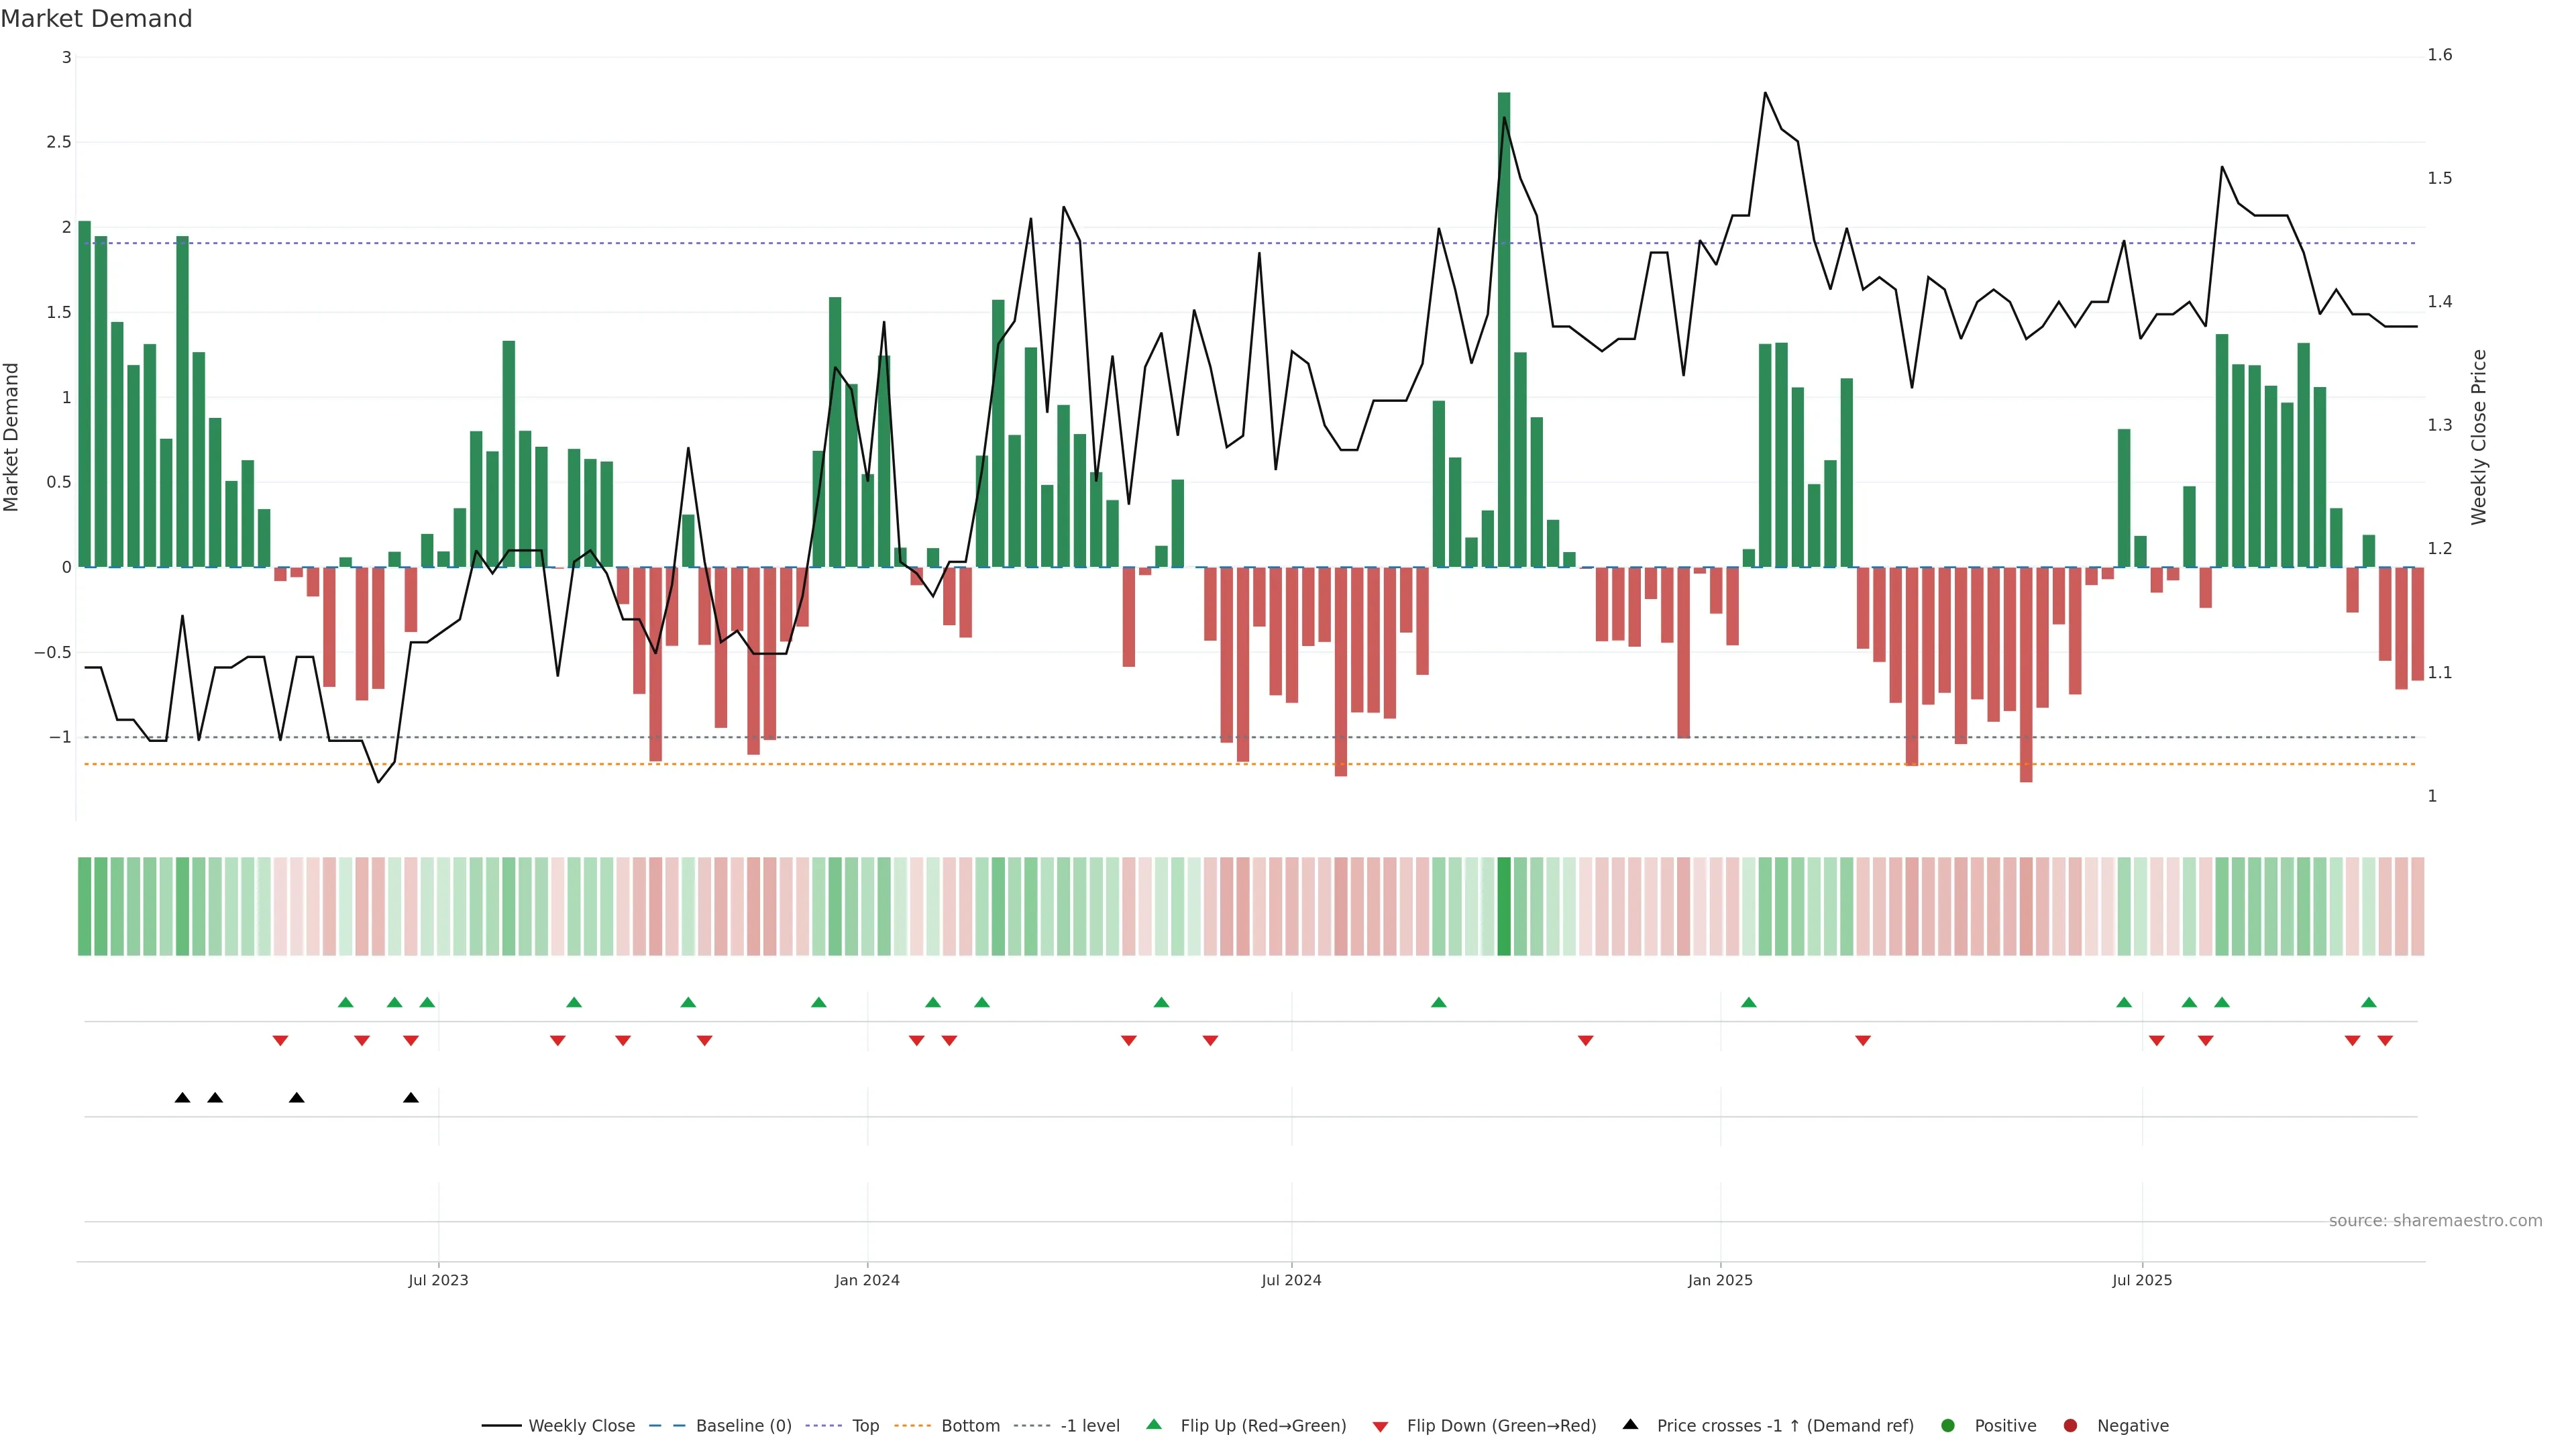Click the Flip Down red triangle legend icon
Image resolution: width=2576 pixels, height=1449 pixels.
pyautogui.click(x=1380, y=1427)
